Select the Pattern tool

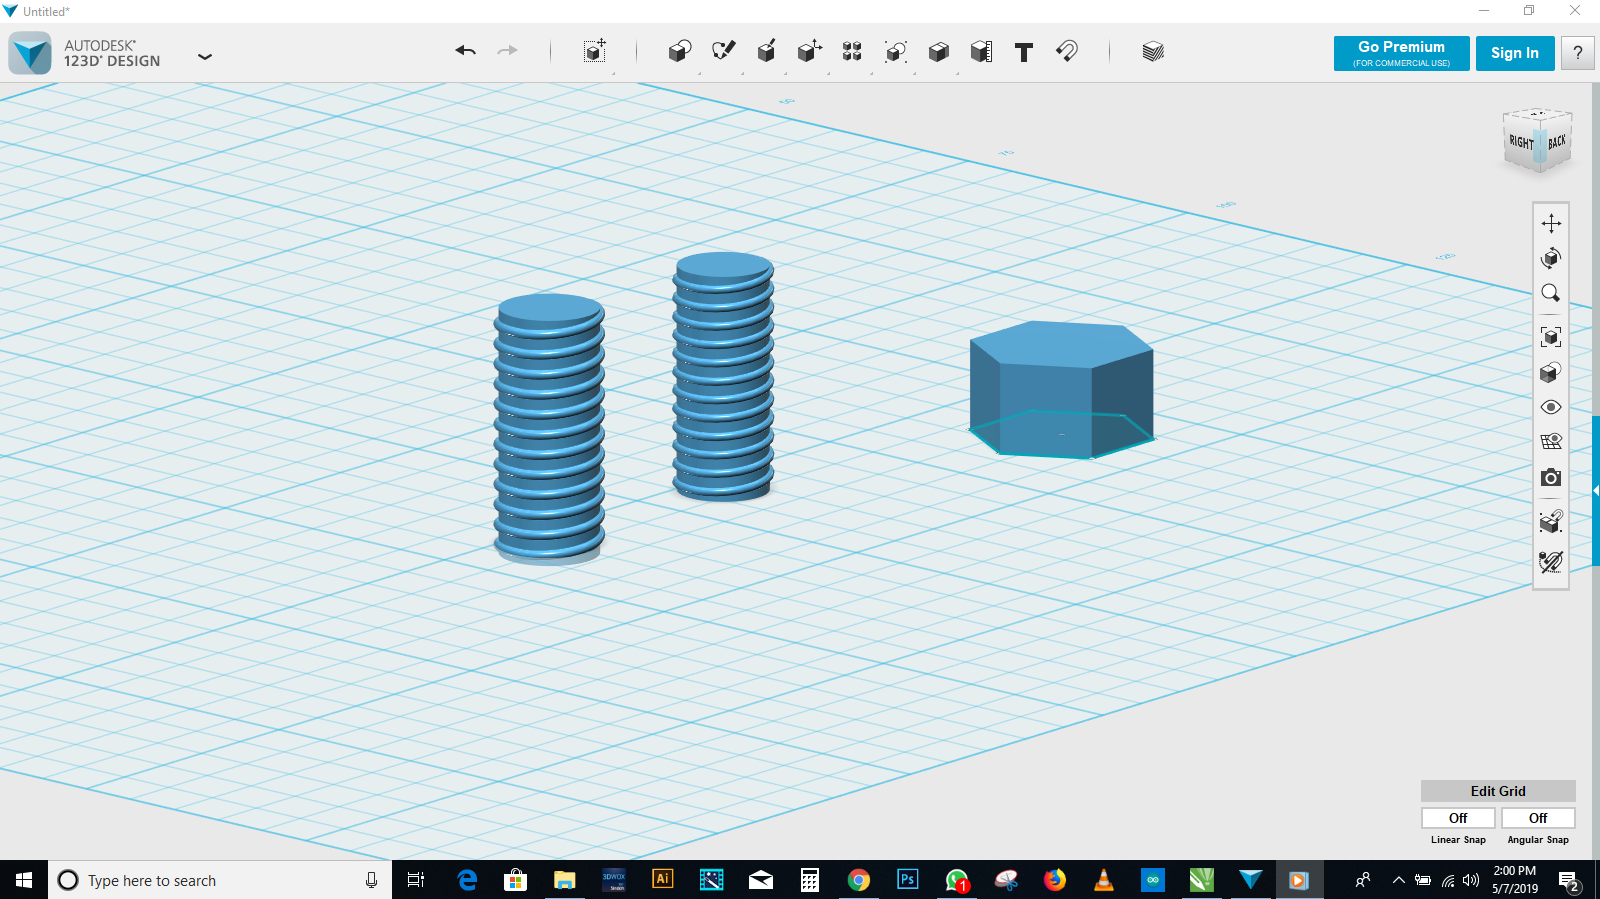click(x=852, y=51)
